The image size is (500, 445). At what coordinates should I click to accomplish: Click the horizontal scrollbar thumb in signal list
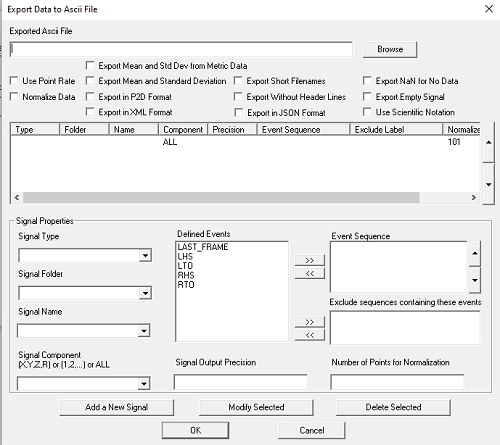[x=221, y=197]
